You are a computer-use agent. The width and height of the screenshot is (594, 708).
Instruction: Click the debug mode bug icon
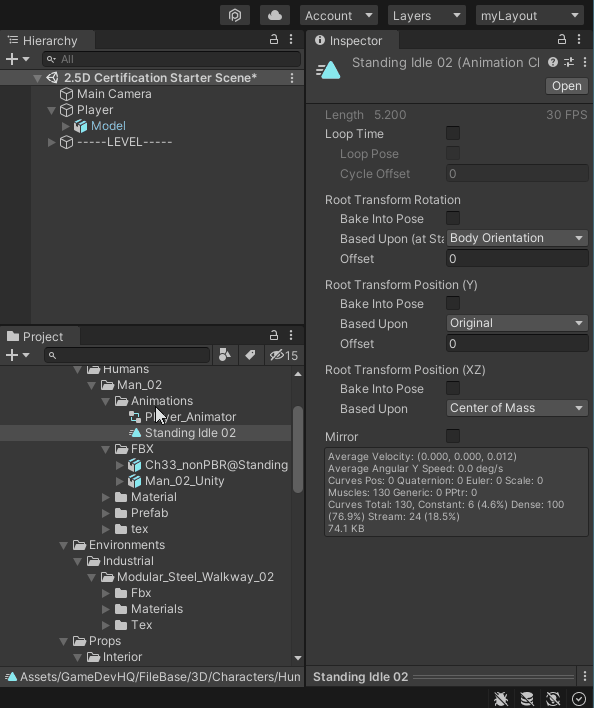coord(501,699)
